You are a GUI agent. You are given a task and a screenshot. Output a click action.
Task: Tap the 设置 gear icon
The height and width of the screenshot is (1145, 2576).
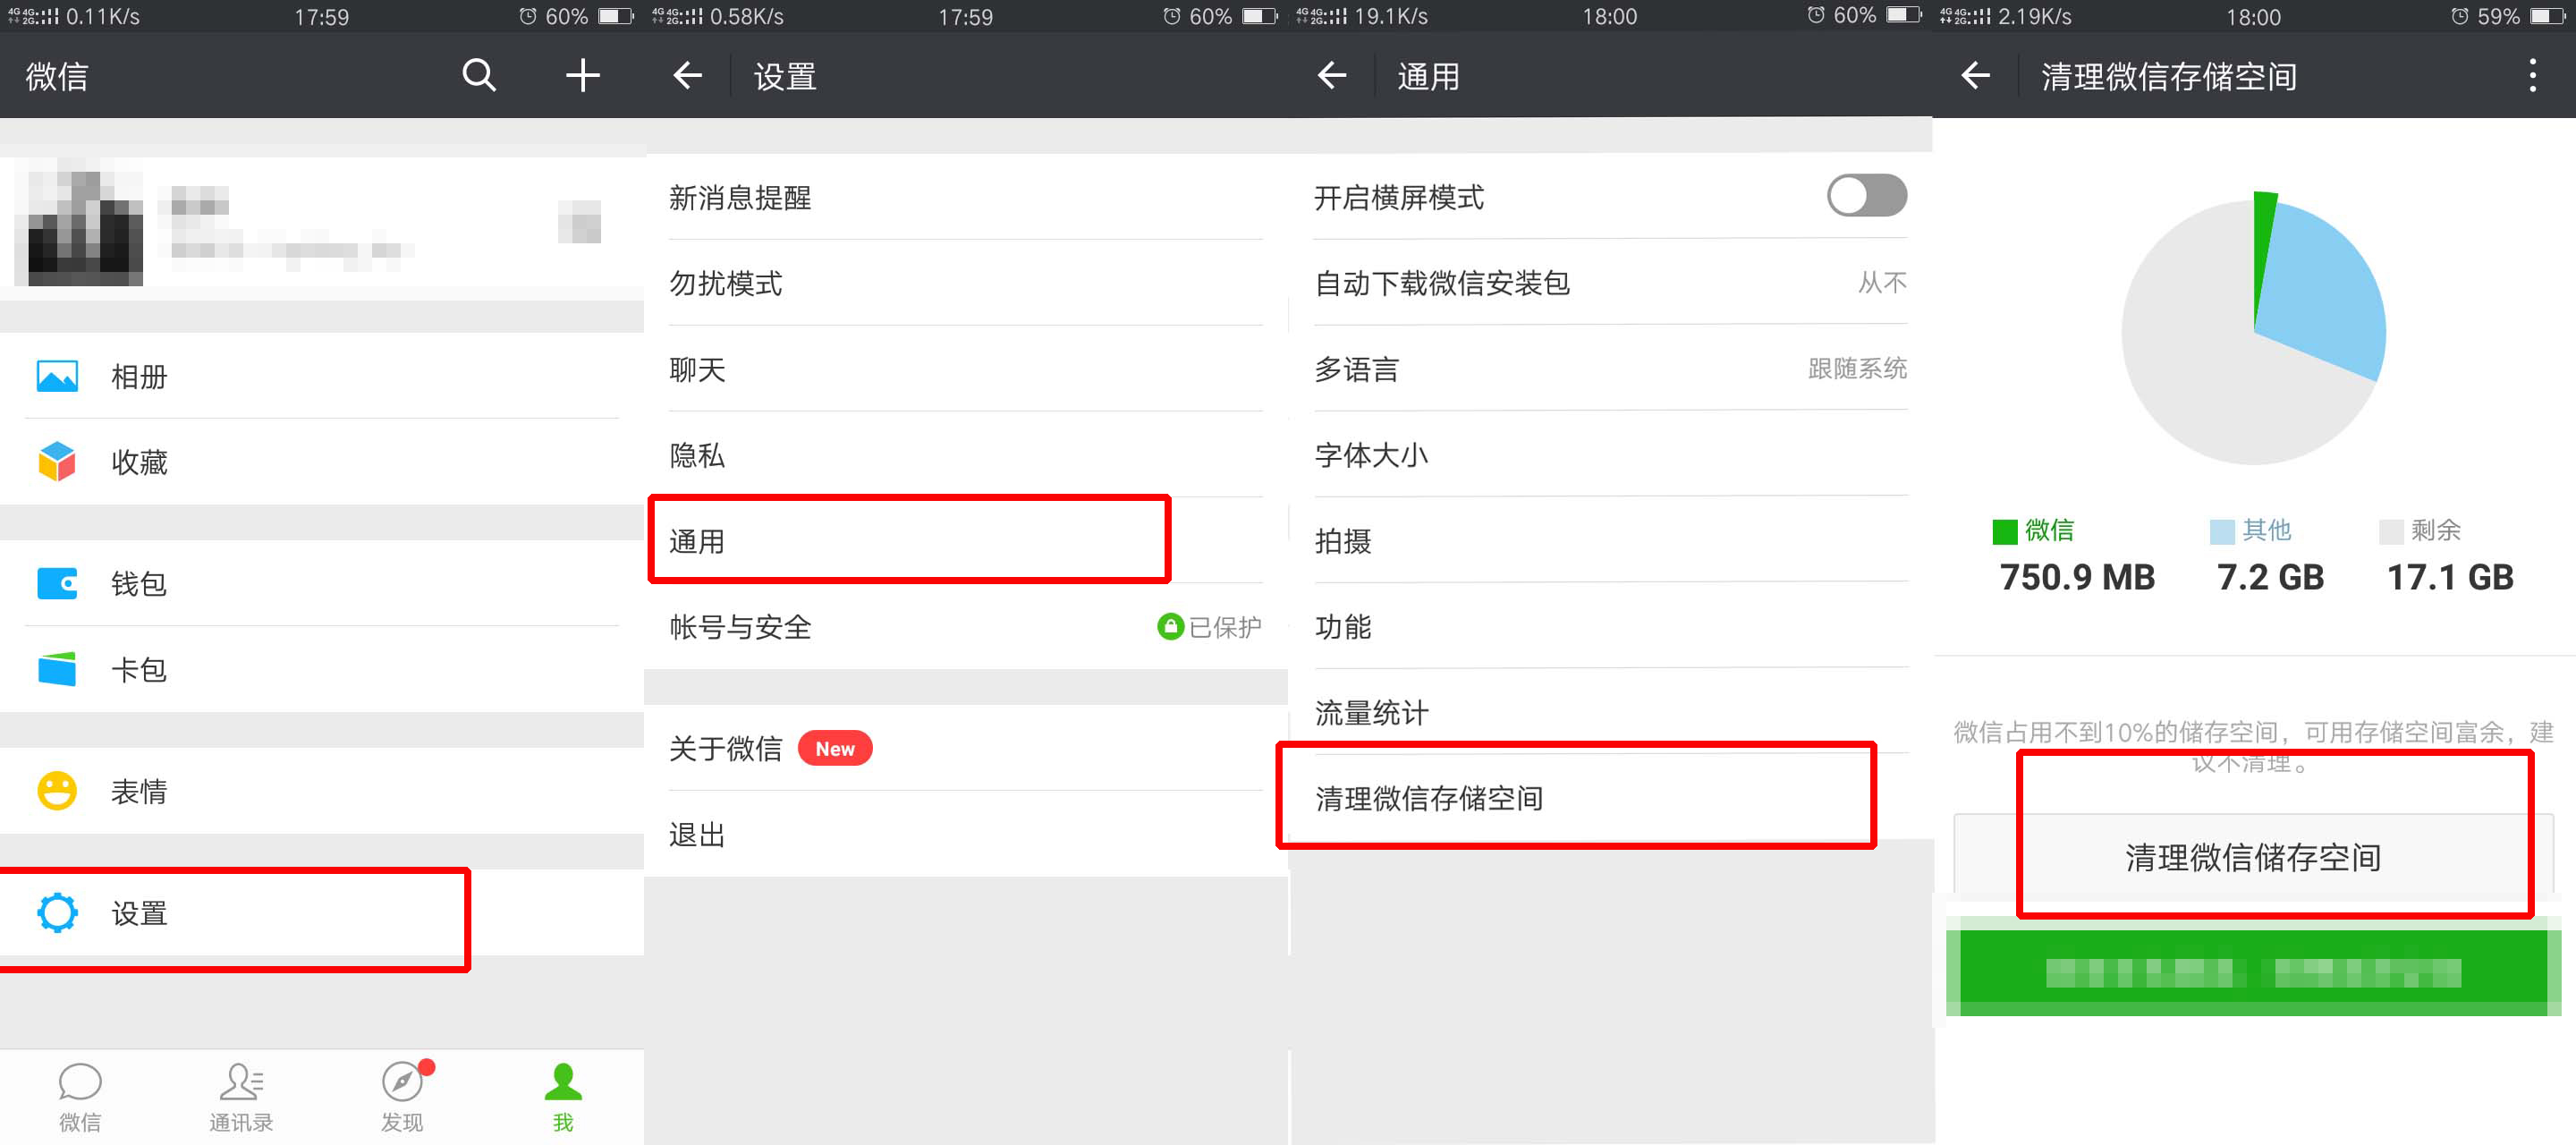[57, 913]
